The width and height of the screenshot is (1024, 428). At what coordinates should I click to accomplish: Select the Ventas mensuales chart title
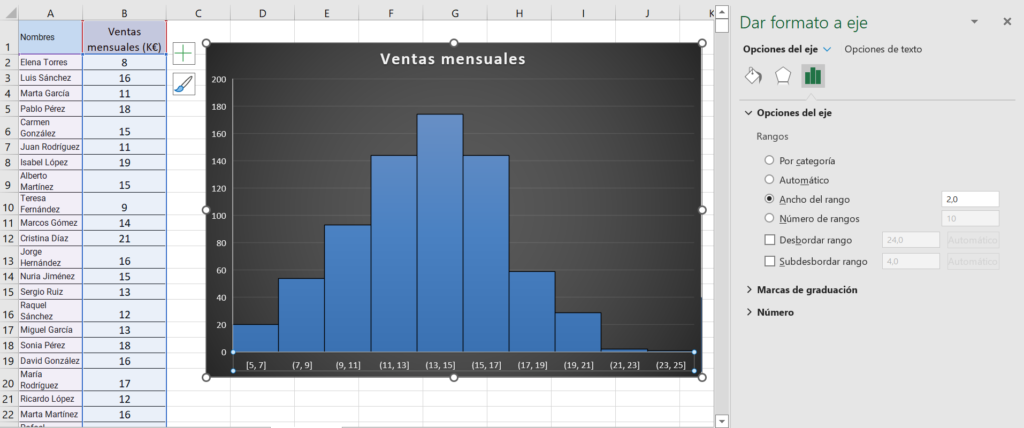tap(453, 59)
